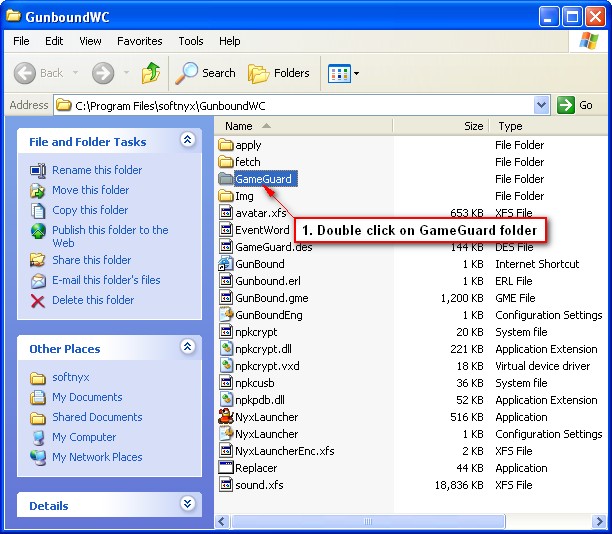Open the address bar dropdown arrow
Image resolution: width=612 pixels, height=534 pixels.
click(x=541, y=105)
